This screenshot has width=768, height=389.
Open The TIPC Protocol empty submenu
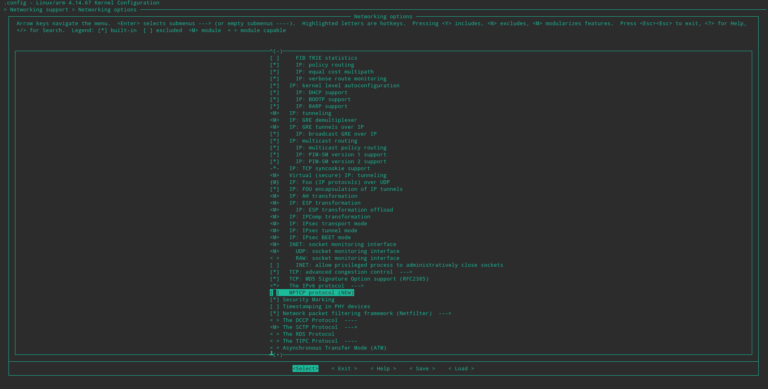313,340
